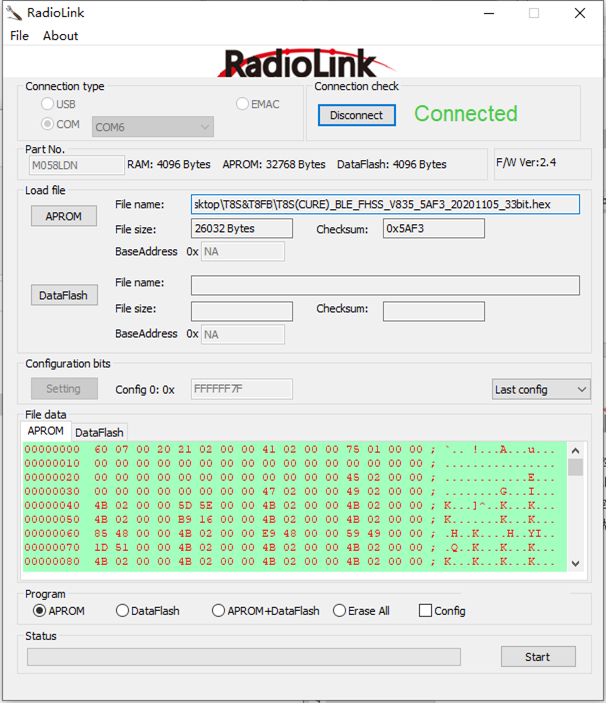Enable the Config checkbox
The image size is (606, 703).
(x=426, y=611)
